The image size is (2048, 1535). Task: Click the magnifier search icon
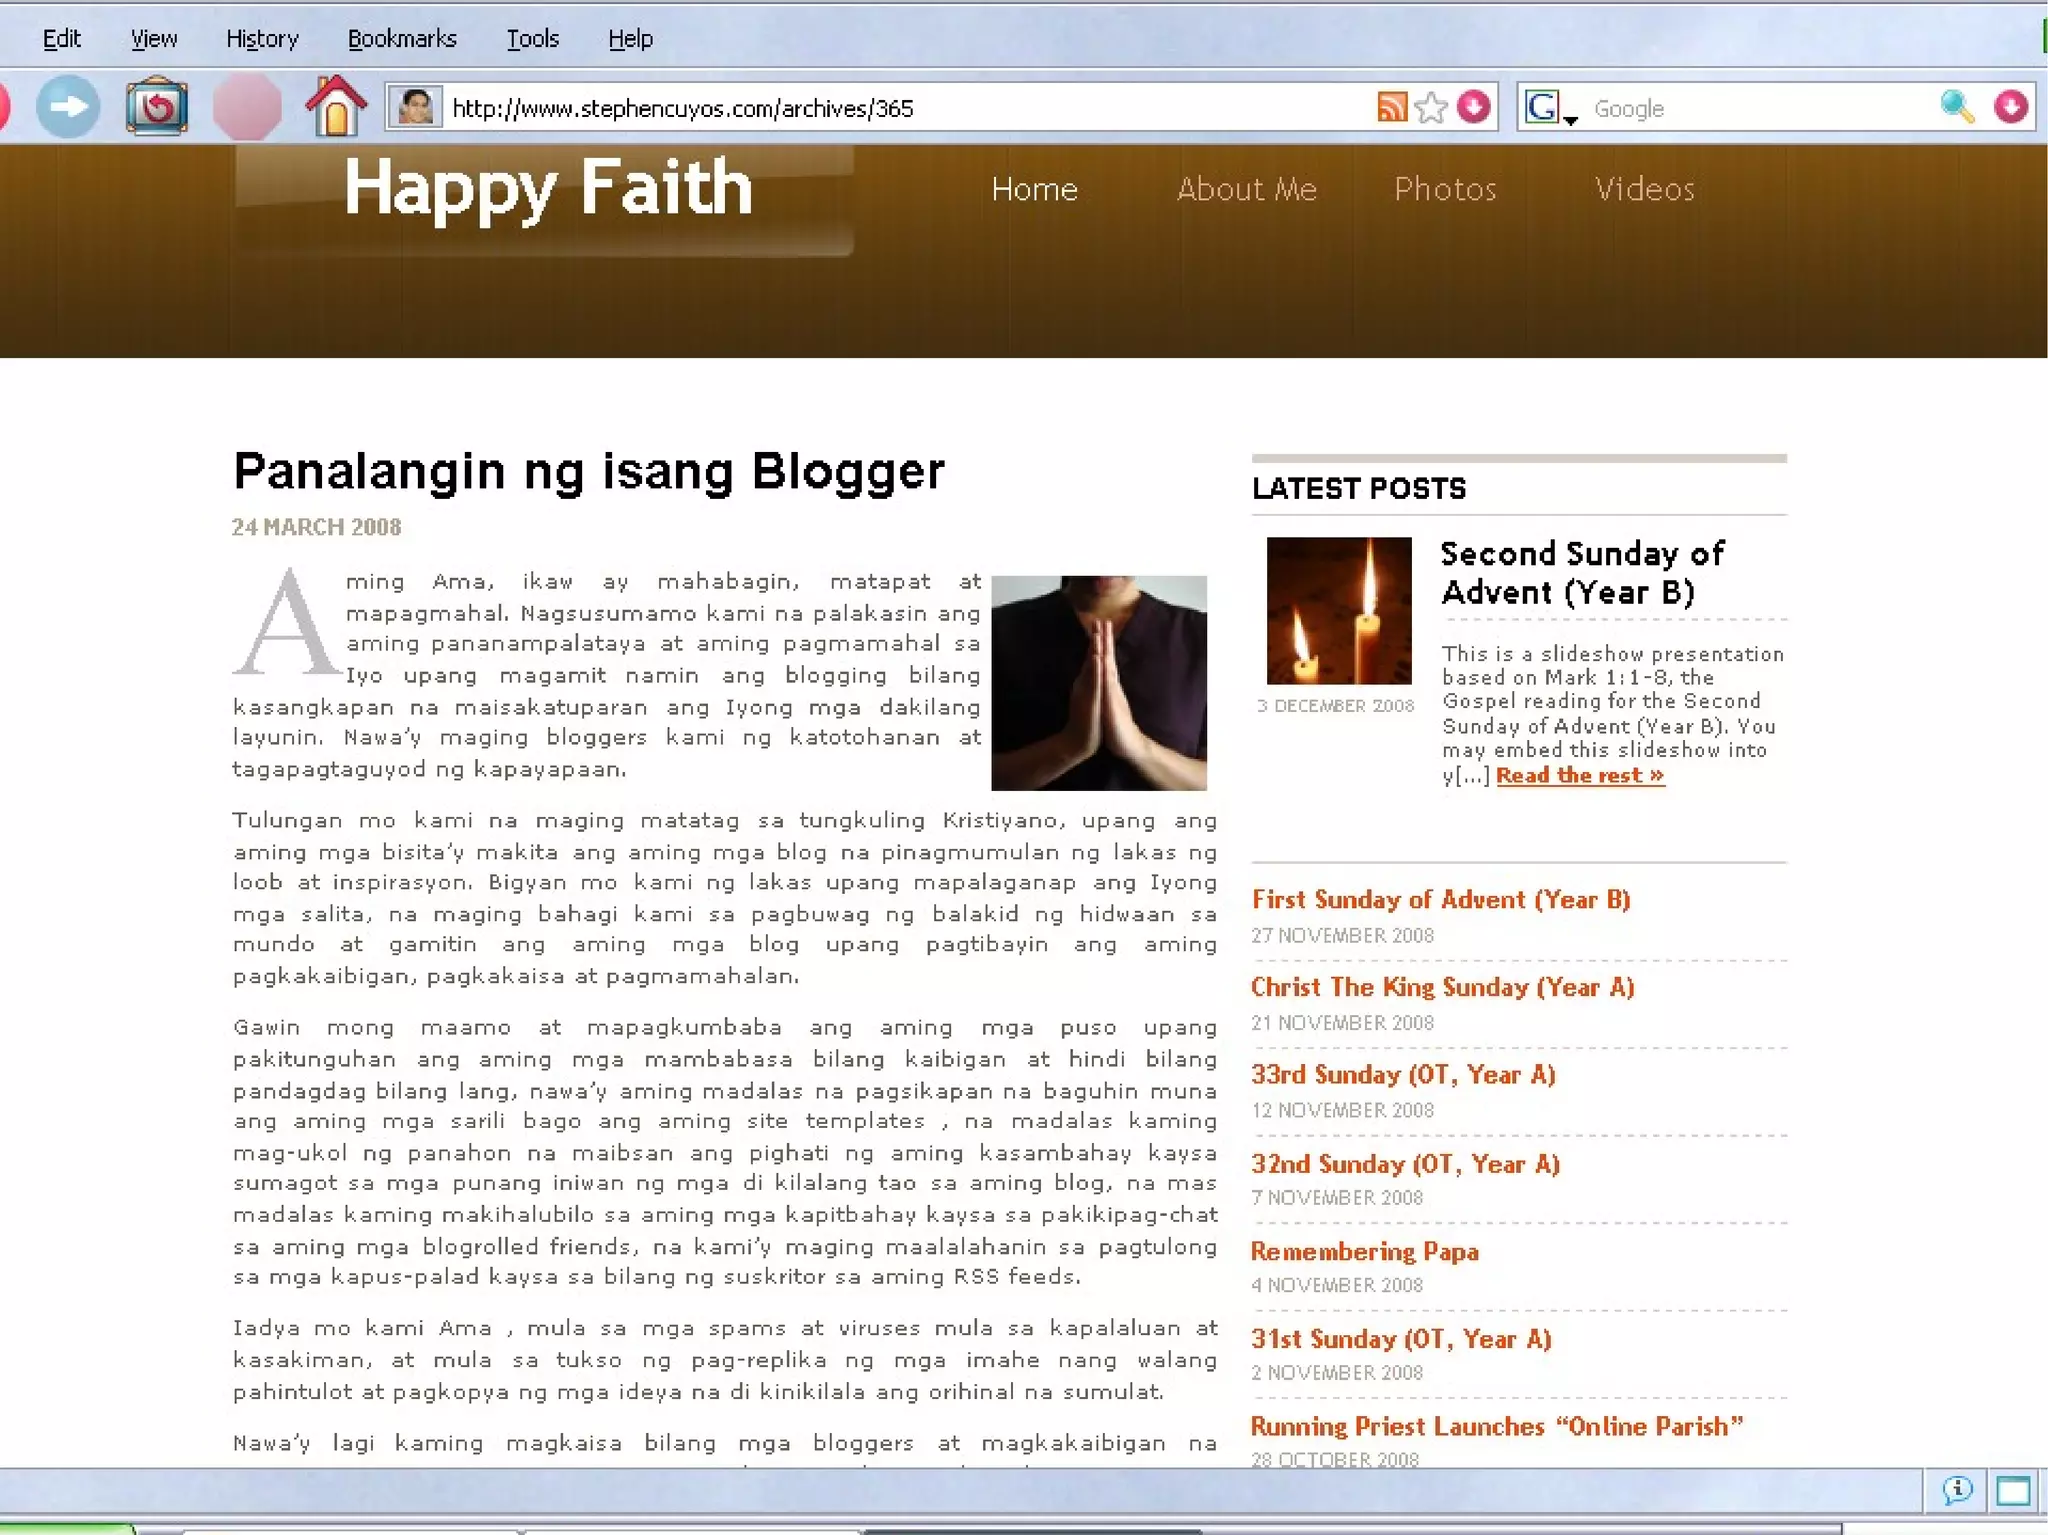(x=1957, y=106)
